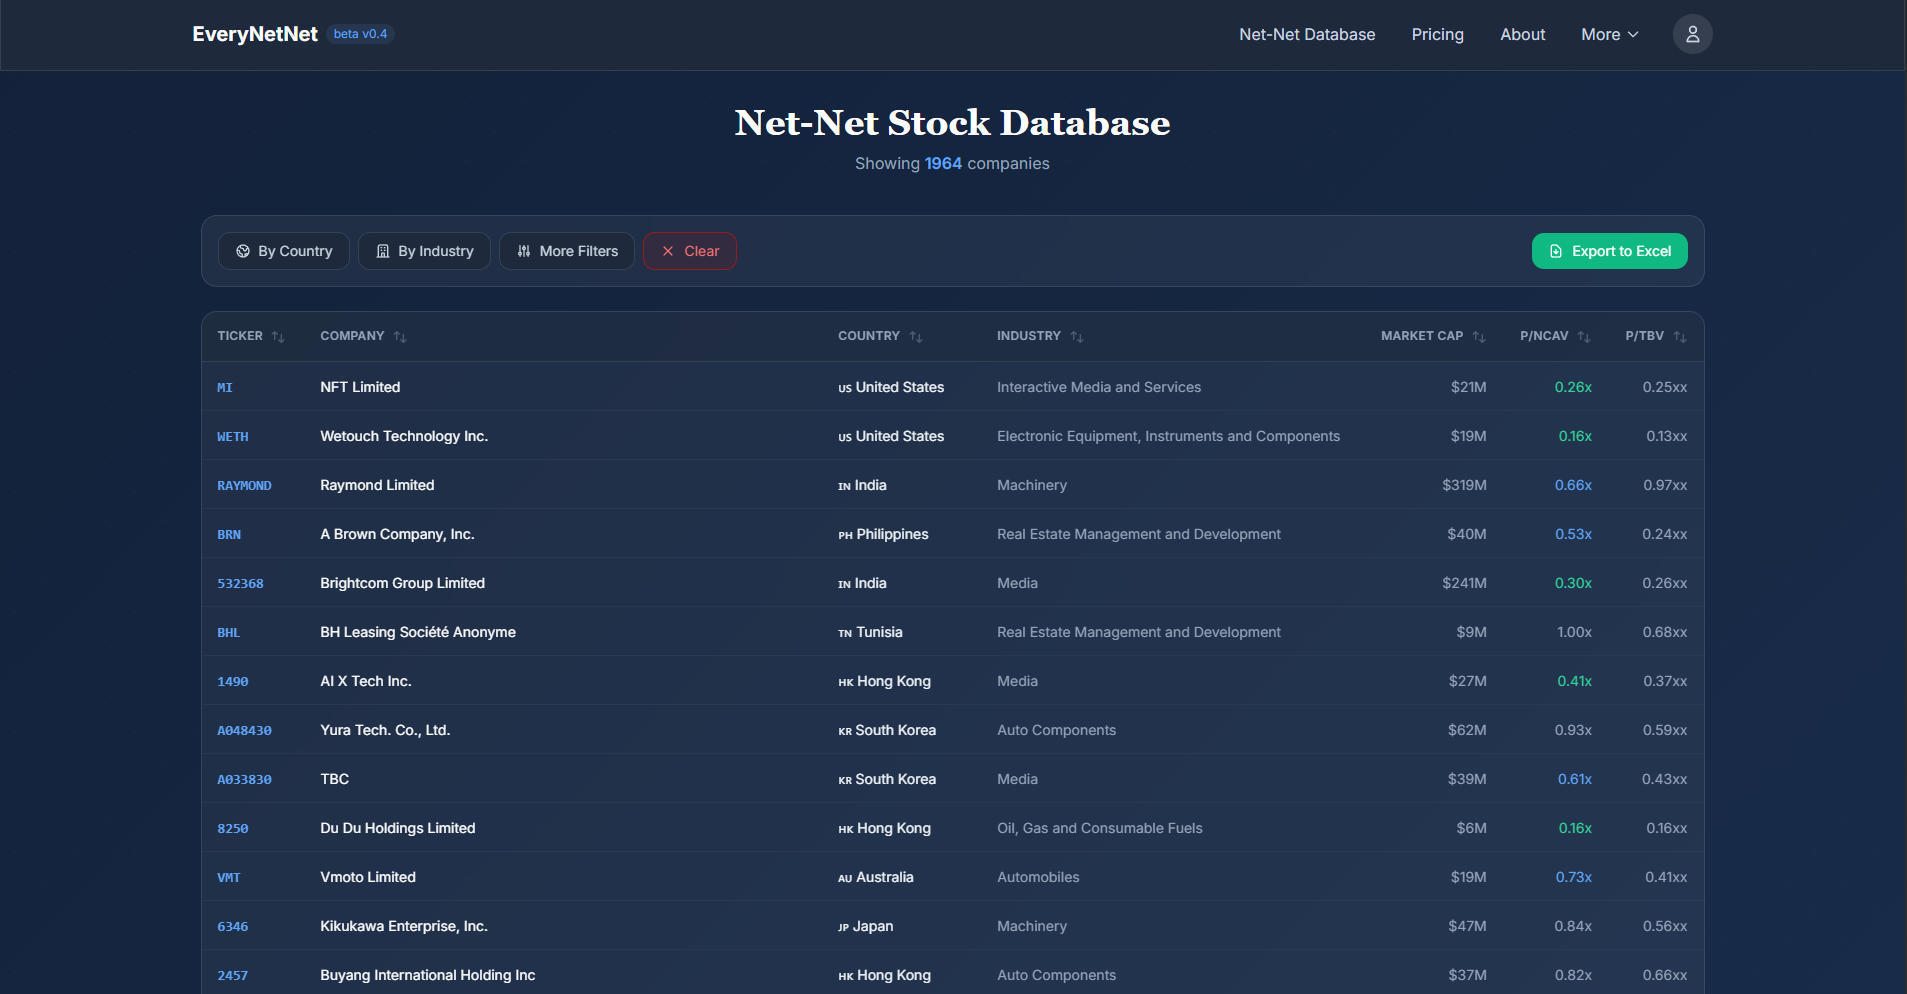The image size is (1907, 994).
Task: Open the By Industry filter panel
Action: click(x=424, y=251)
